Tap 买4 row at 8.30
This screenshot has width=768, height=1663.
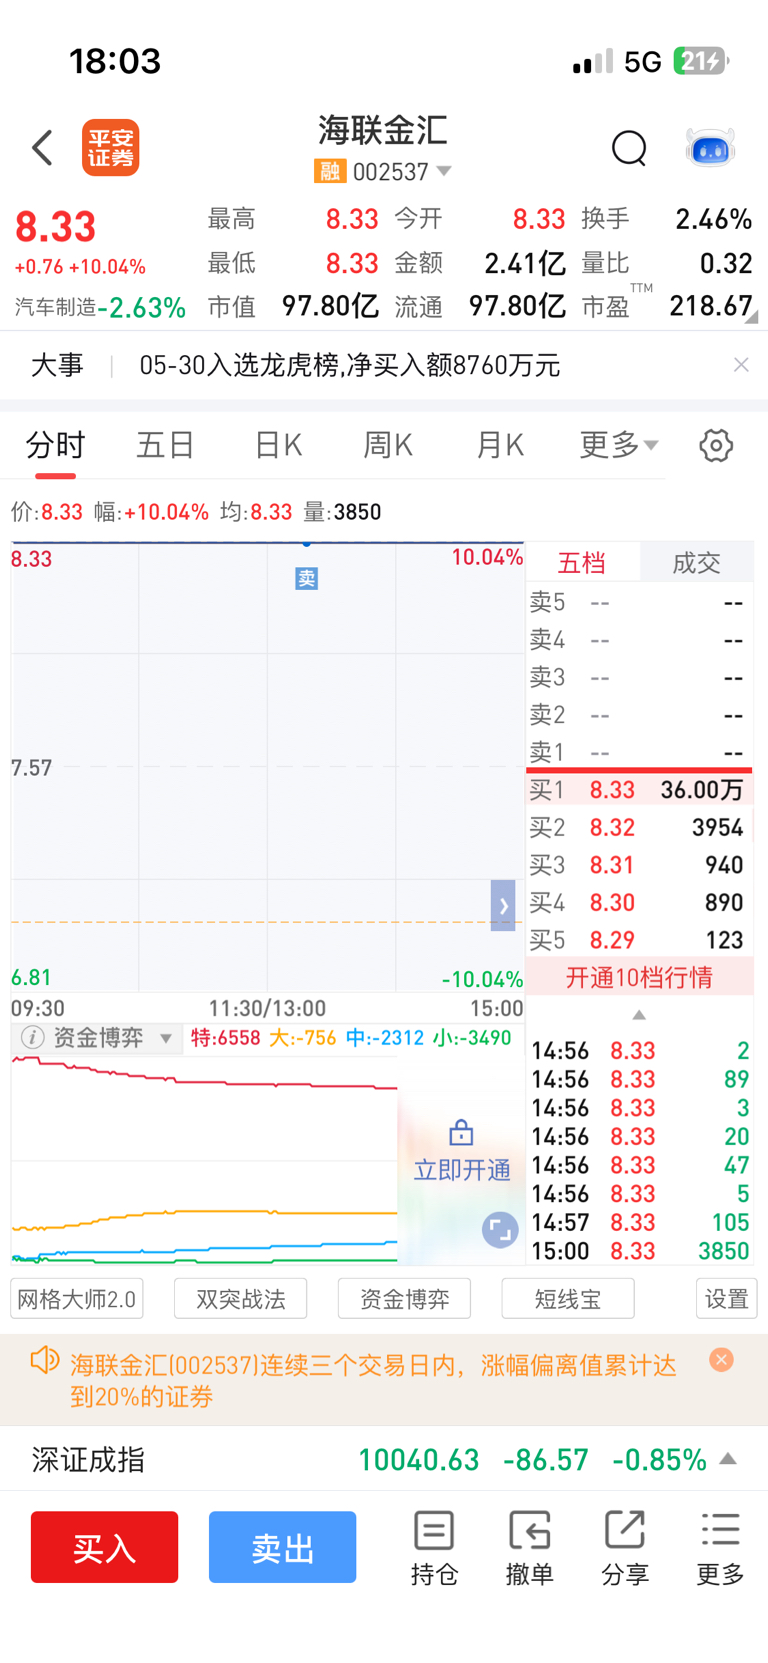640,903
